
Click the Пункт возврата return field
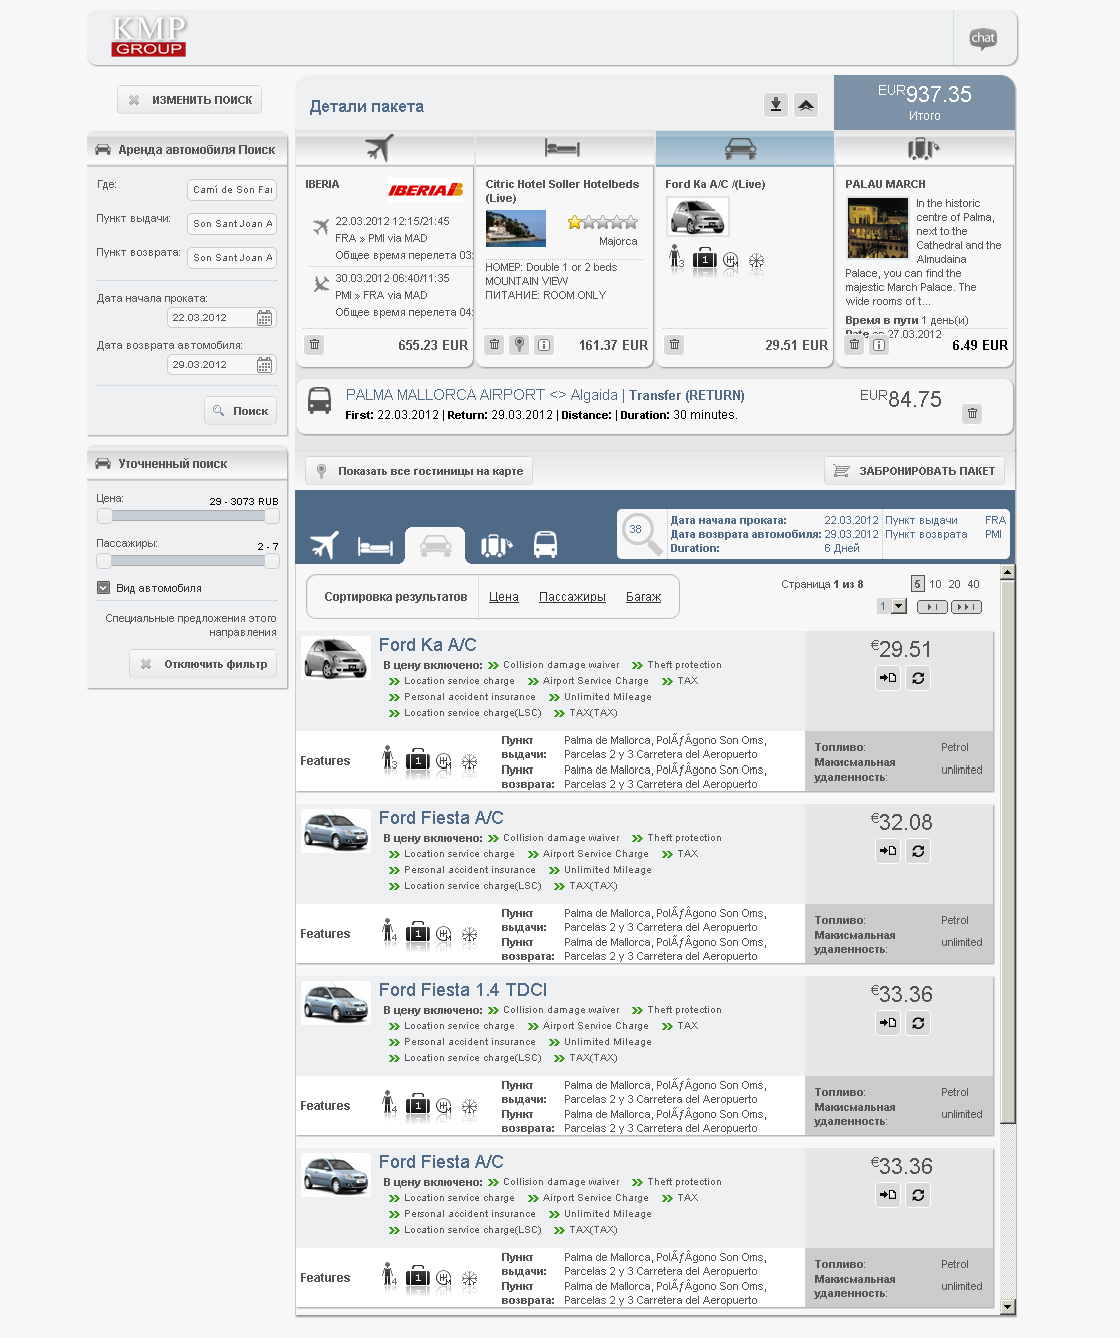tap(232, 258)
